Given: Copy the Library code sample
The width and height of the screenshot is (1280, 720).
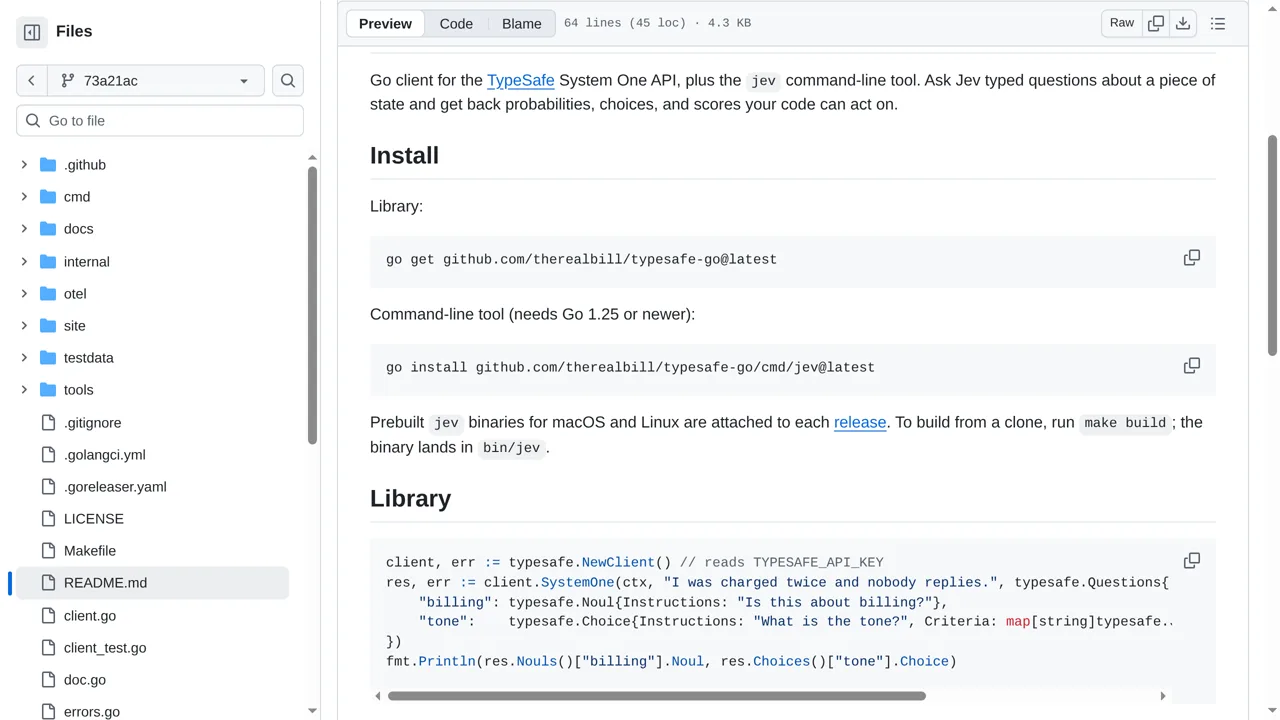Looking at the screenshot, I should point(1192,561).
